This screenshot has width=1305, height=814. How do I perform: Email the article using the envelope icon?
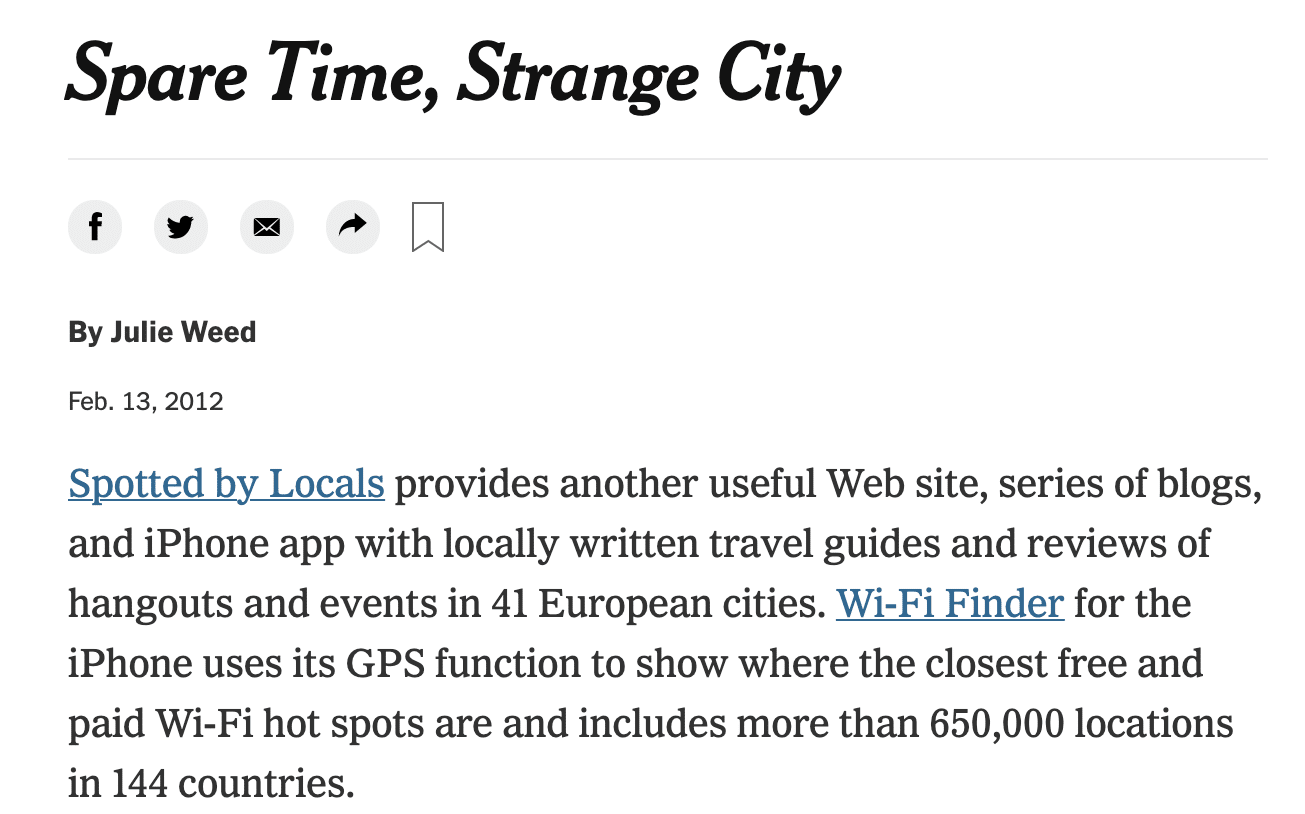[267, 227]
